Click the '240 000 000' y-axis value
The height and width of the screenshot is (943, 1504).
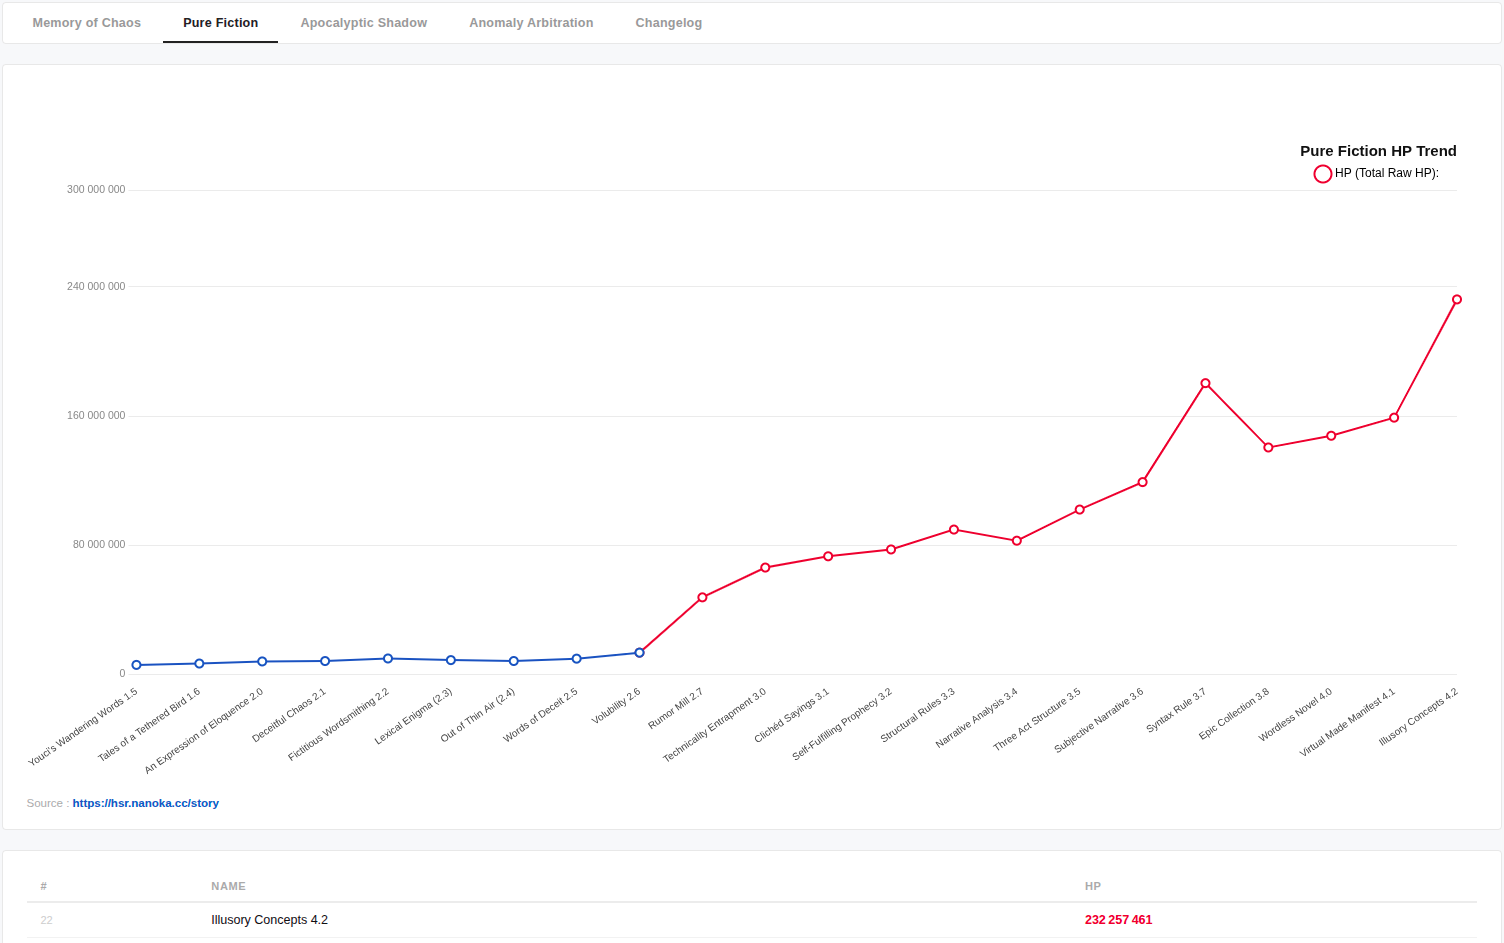click(x=96, y=287)
